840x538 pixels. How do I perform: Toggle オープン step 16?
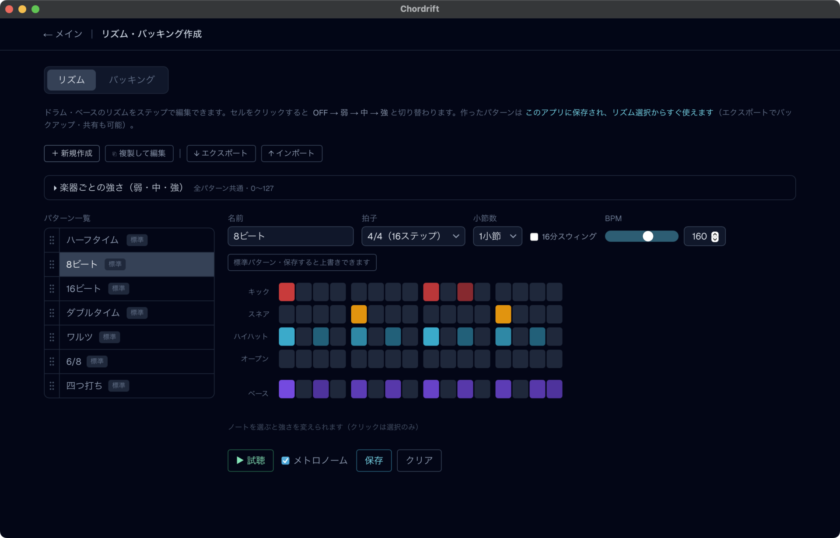[x=554, y=359]
